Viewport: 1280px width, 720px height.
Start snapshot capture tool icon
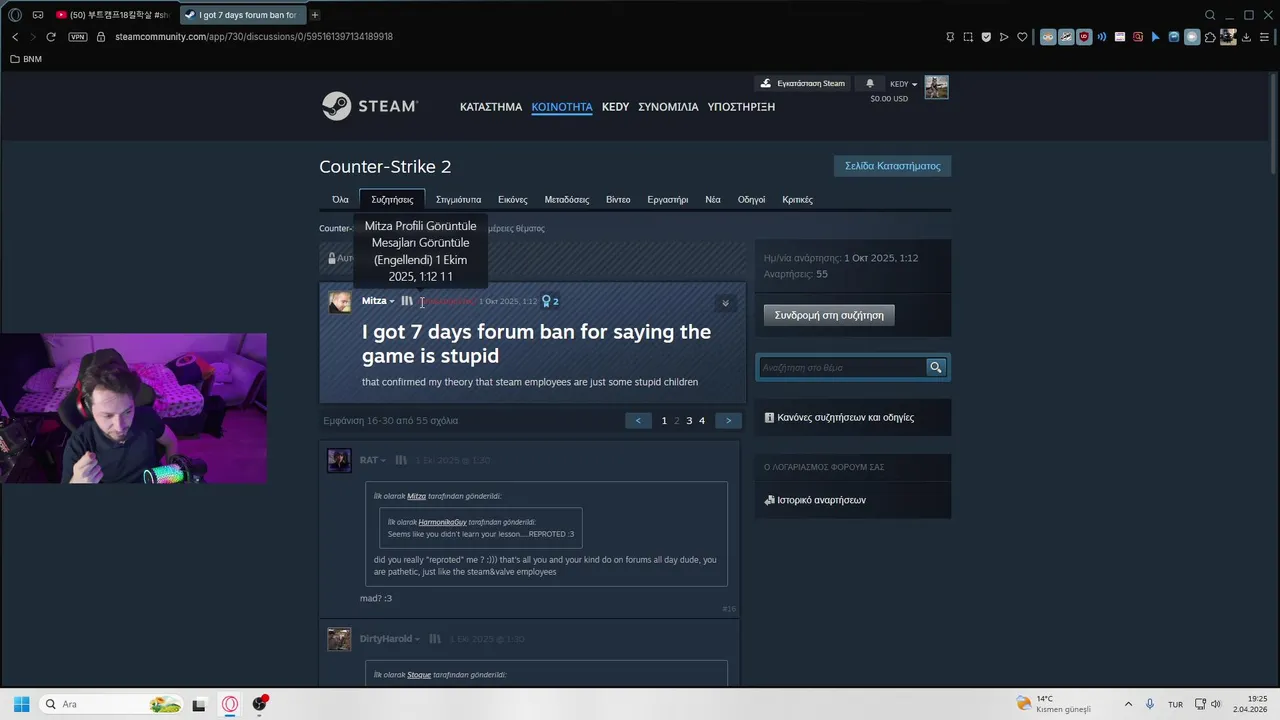point(968,37)
